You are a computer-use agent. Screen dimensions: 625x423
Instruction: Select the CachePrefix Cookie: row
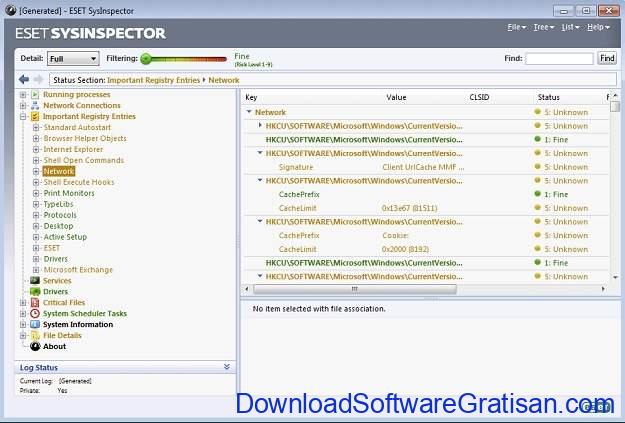point(425,236)
